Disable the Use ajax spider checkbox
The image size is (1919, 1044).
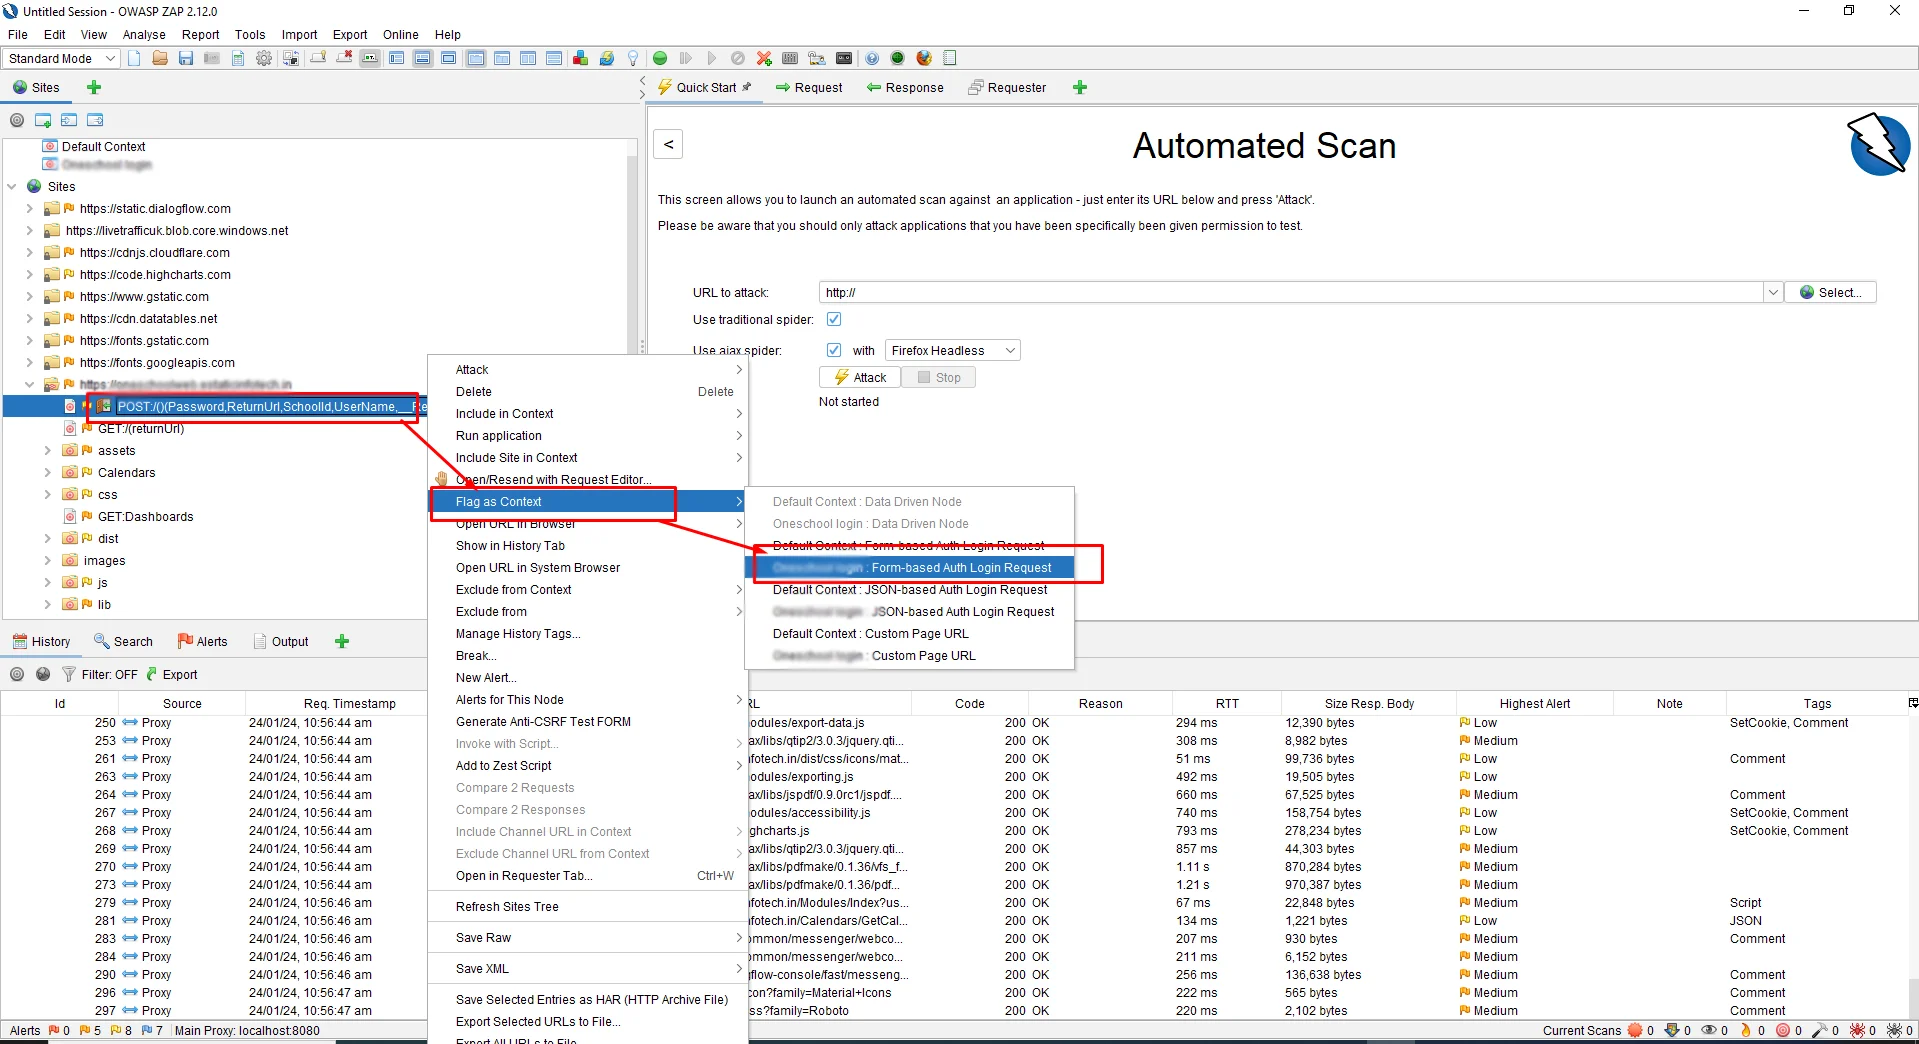click(834, 350)
